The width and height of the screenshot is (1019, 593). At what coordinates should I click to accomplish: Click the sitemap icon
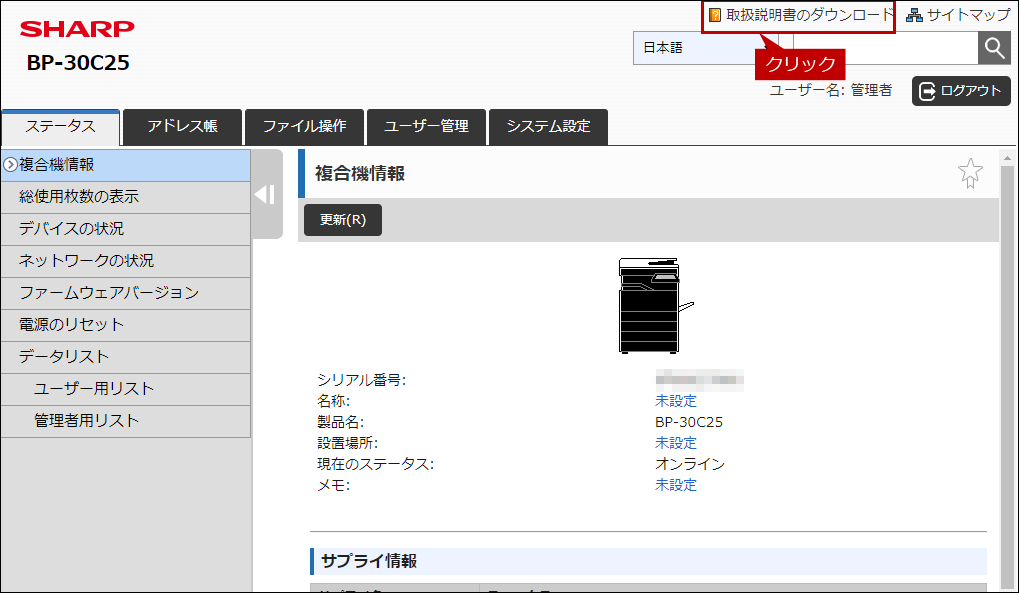click(914, 15)
